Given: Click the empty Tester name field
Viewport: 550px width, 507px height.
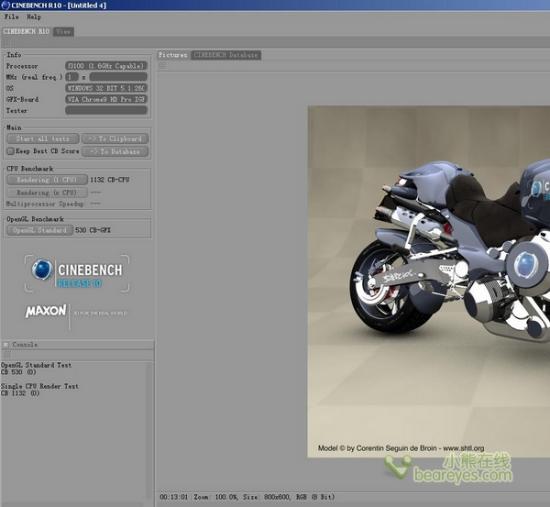Looking at the screenshot, I should (x=106, y=111).
